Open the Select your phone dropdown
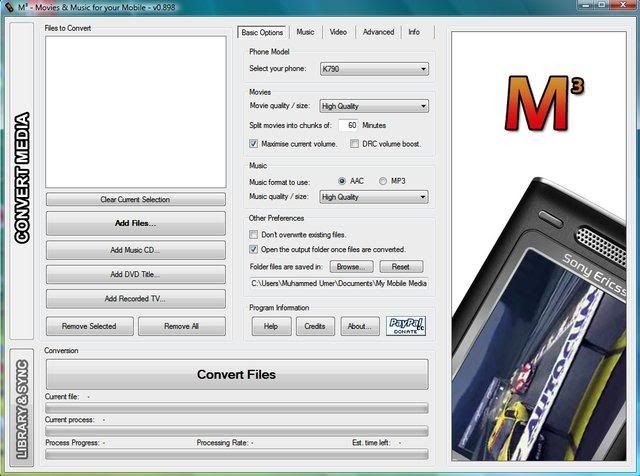 click(374, 69)
